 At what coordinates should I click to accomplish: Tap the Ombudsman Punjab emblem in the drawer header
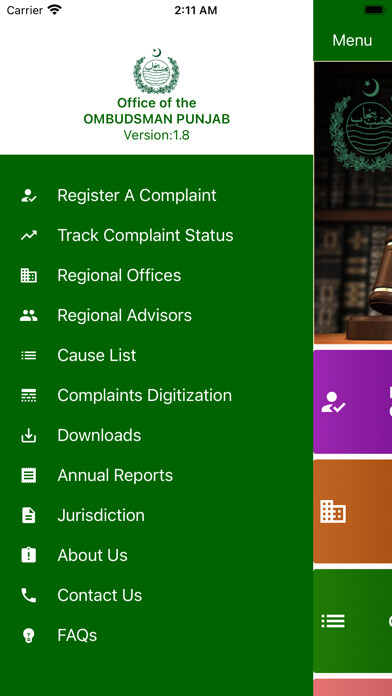(156, 71)
